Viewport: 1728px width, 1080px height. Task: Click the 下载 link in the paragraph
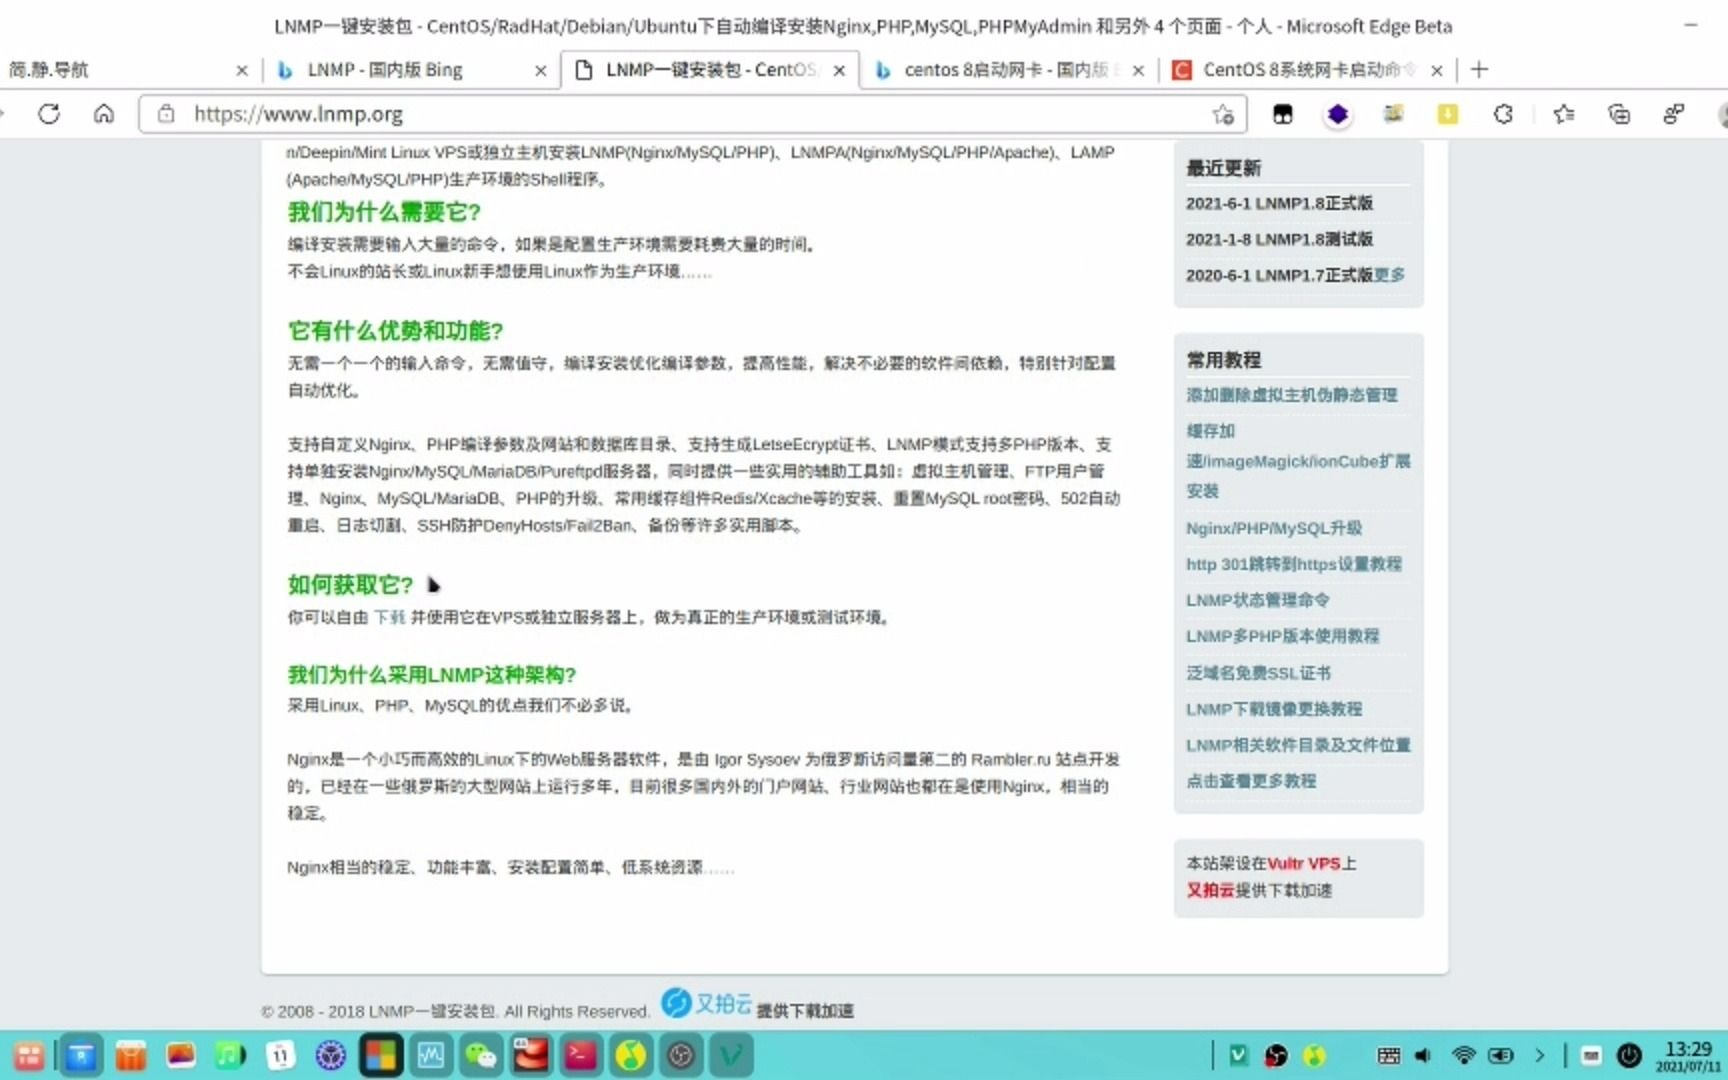click(x=389, y=617)
